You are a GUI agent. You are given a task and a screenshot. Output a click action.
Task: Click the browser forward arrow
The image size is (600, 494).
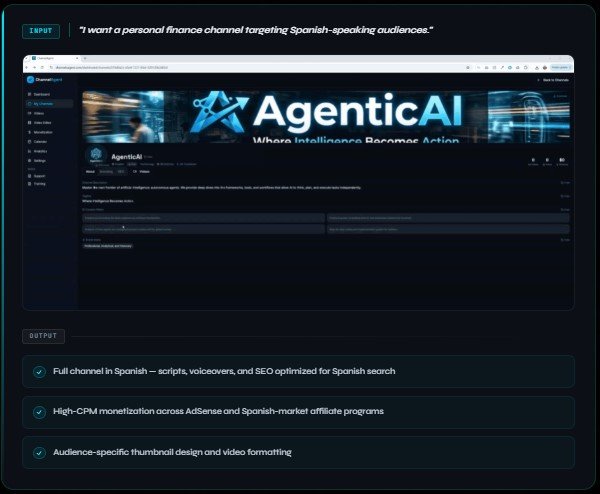pyautogui.click(x=34, y=67)
